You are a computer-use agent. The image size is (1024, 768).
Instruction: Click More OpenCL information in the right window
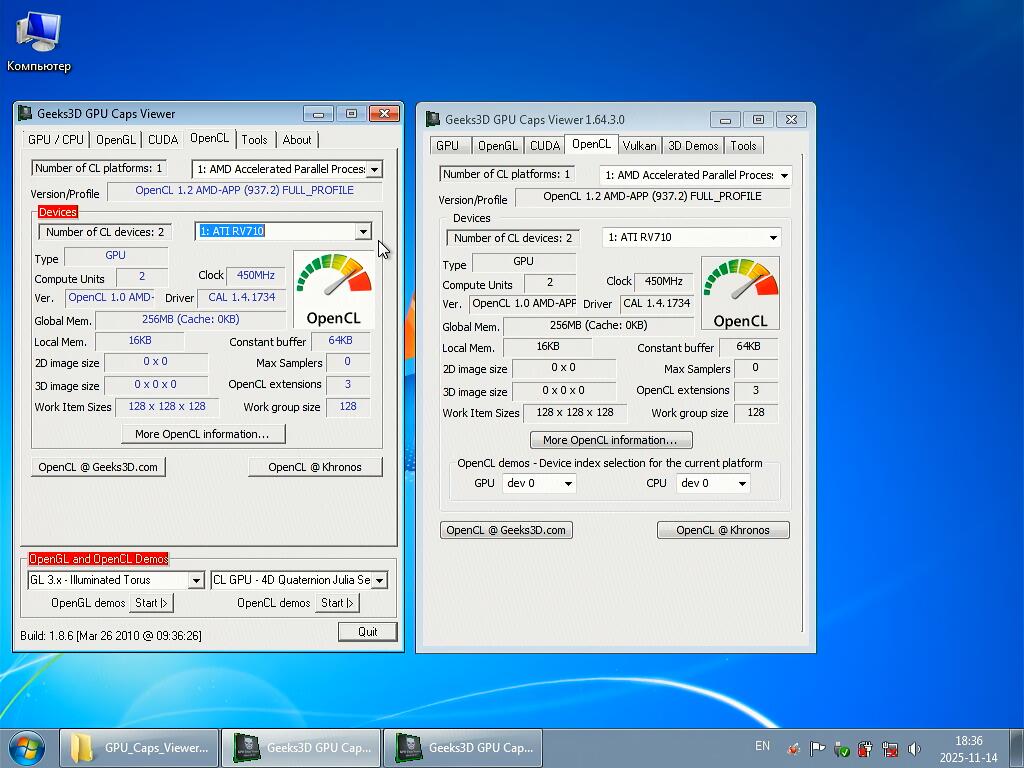610,440
